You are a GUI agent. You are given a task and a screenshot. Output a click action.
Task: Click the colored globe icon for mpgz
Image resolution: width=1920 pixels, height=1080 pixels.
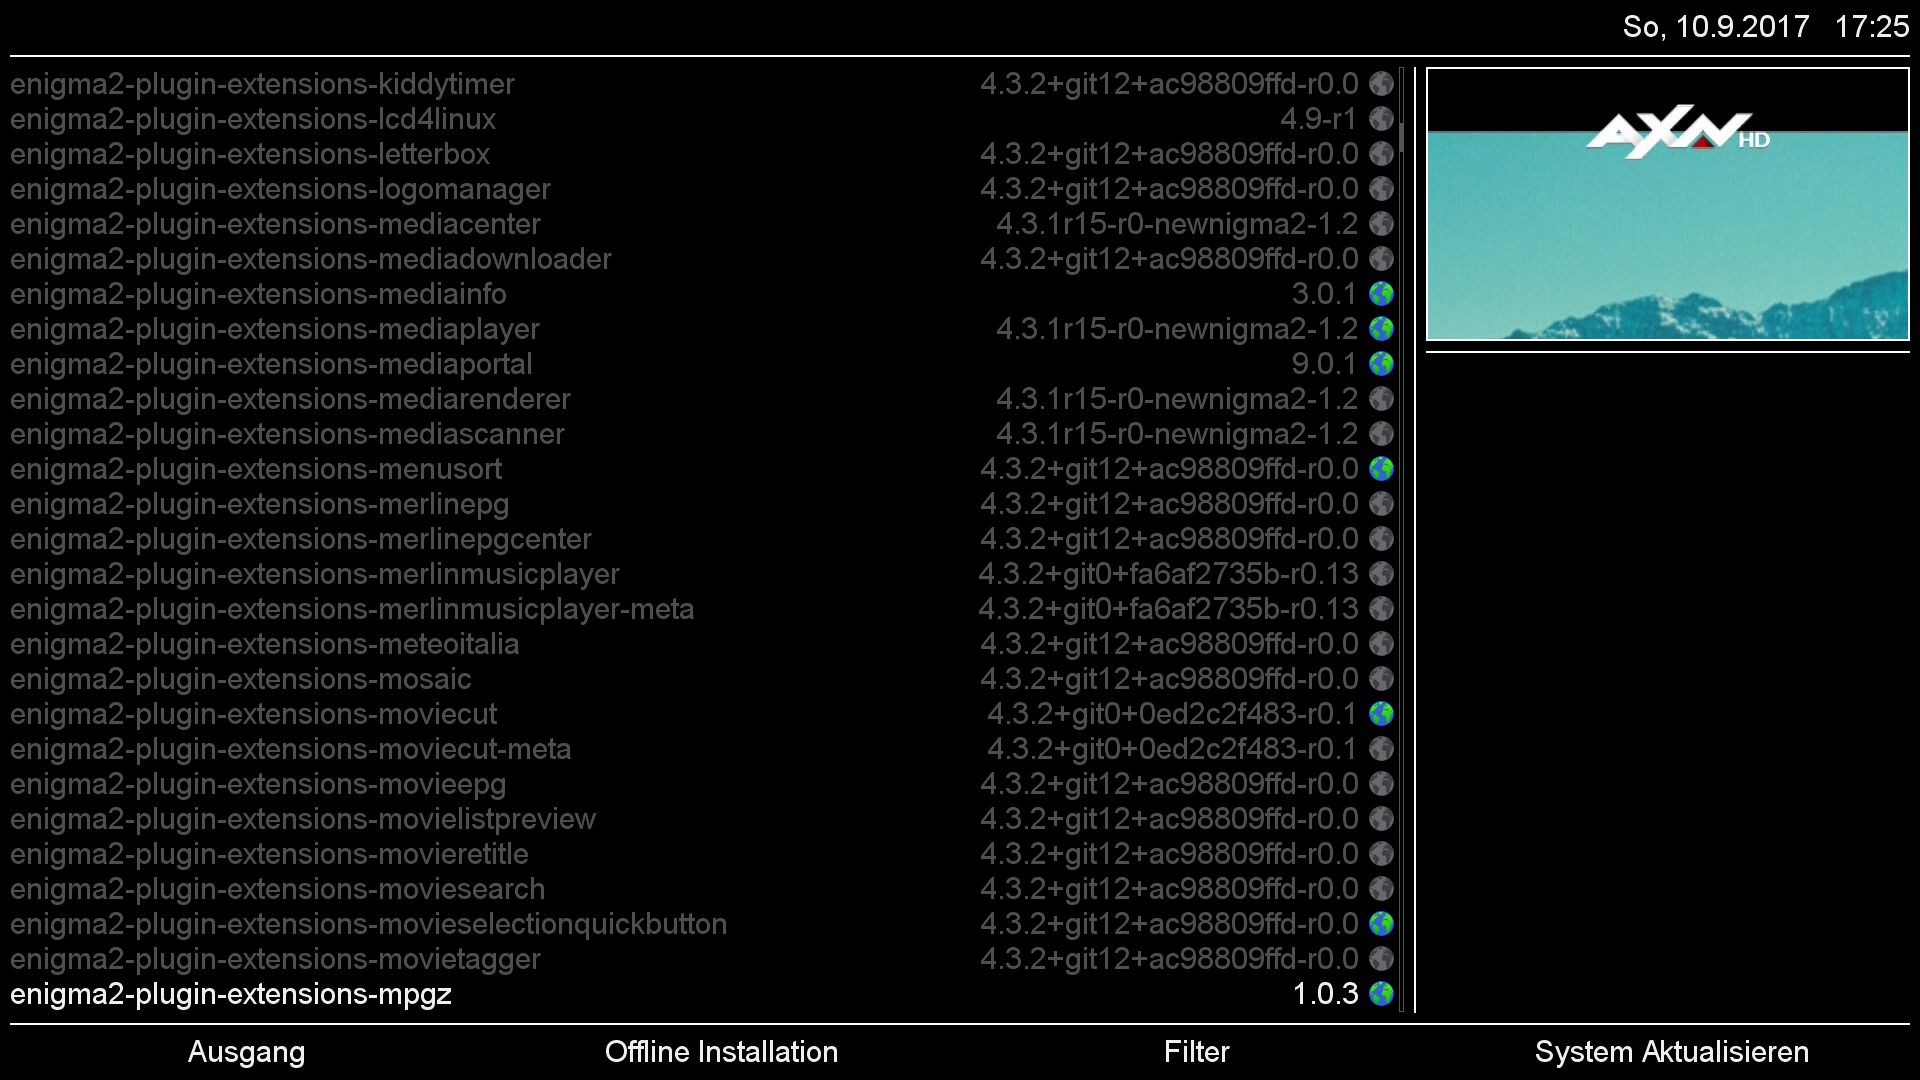point(1381,994)
